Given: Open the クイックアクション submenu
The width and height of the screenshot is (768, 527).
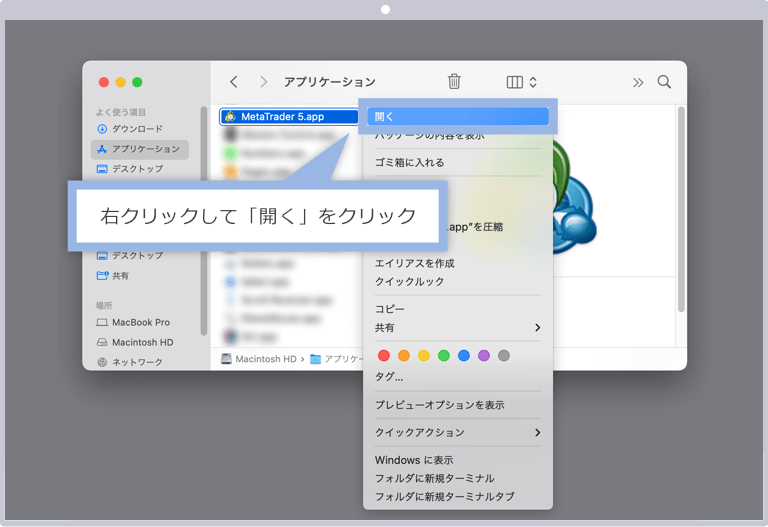Looking at the screenshot, I should point(457,432).
